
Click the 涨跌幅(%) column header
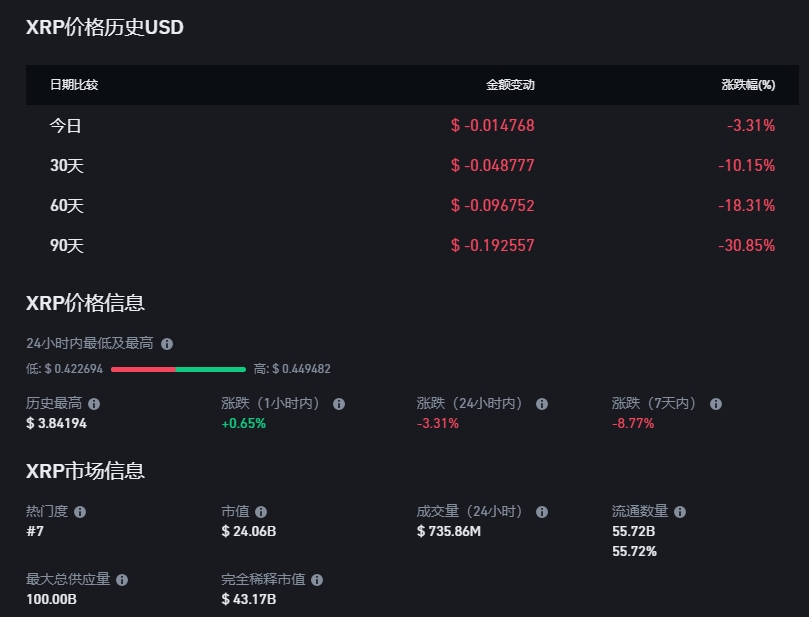point(748,85)
